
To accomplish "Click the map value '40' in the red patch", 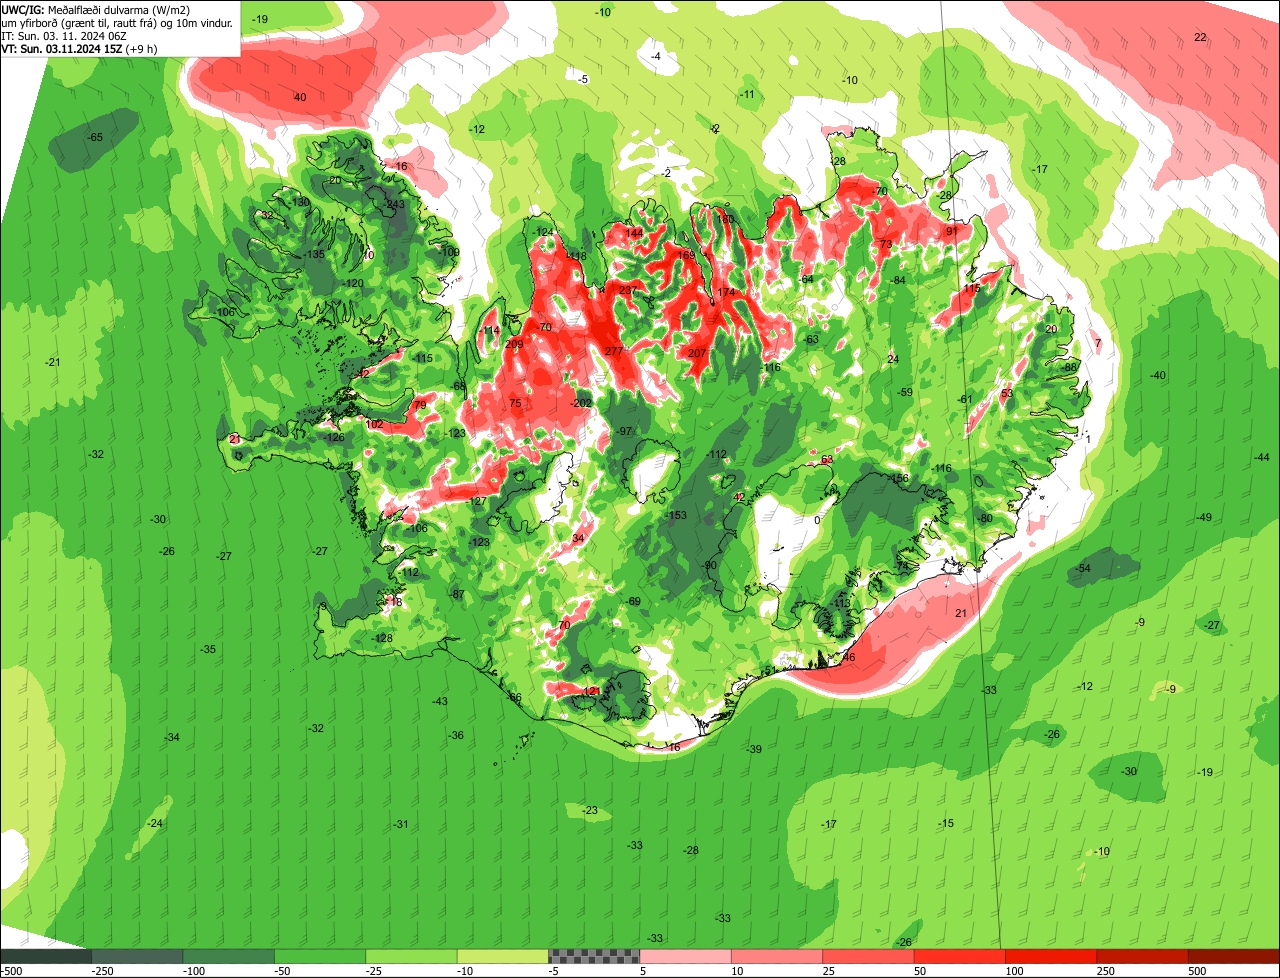I will 300,97.
